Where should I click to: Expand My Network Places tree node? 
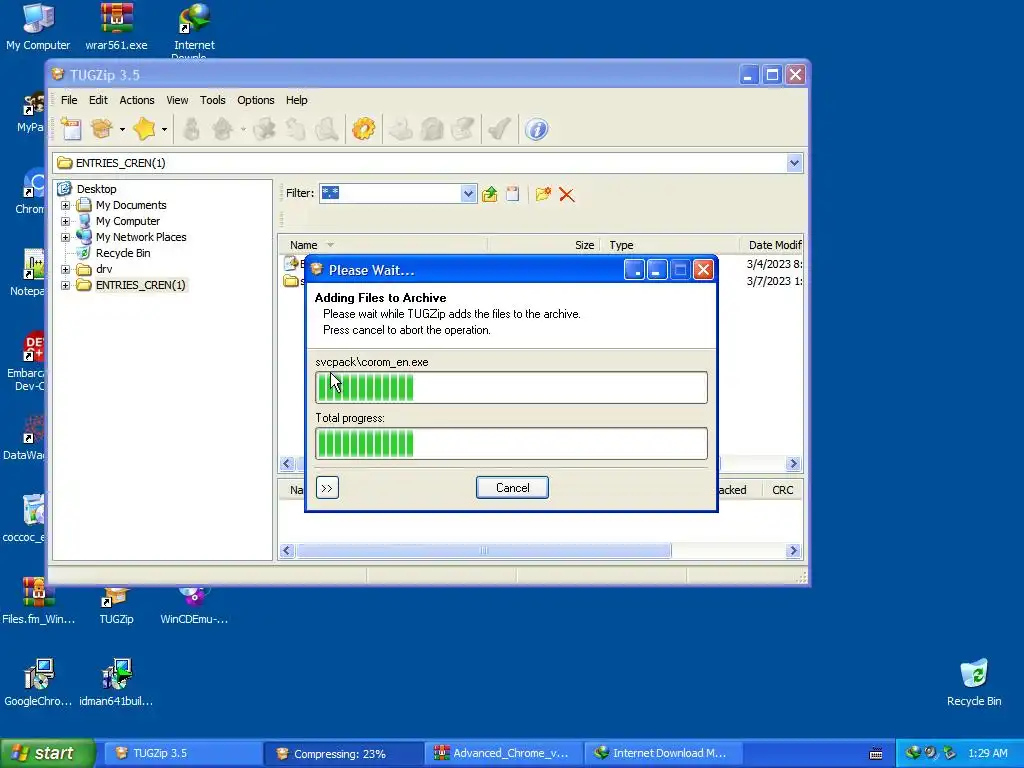(65, 237)
